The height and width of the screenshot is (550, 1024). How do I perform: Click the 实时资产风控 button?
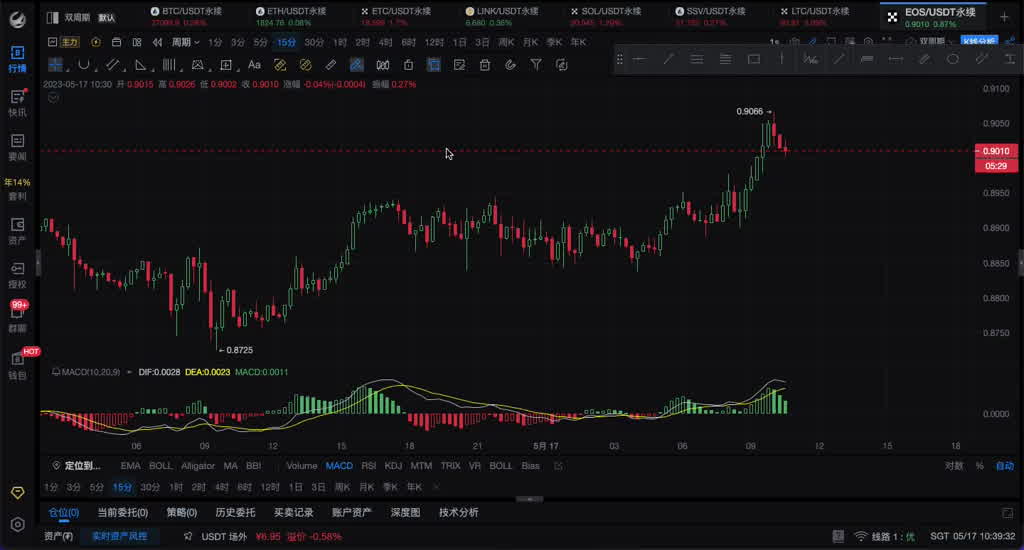119,537
